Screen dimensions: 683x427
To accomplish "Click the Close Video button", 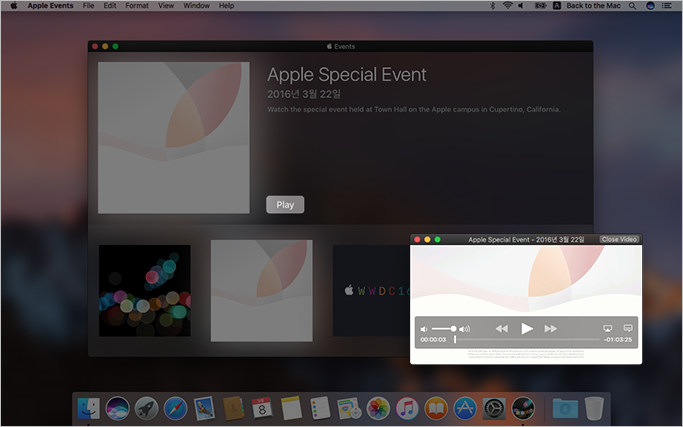I will (x=619, y=239).
